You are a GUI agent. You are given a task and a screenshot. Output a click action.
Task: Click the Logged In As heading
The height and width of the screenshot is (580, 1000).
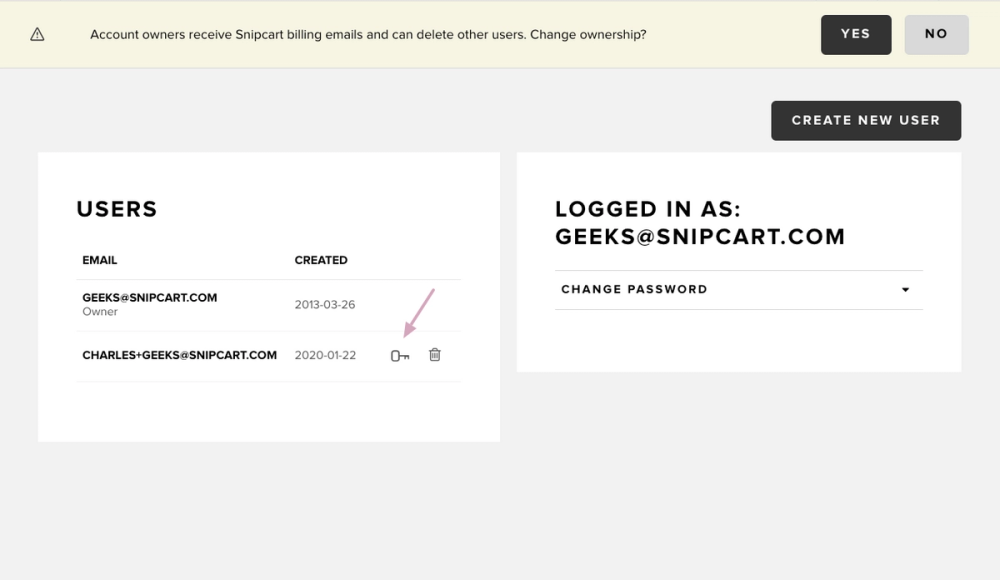[700, 223]
